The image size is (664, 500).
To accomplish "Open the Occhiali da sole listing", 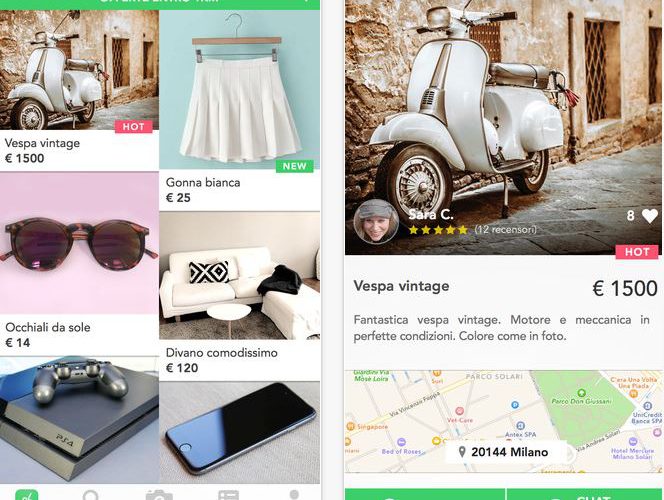I will (x=79, y=243).
